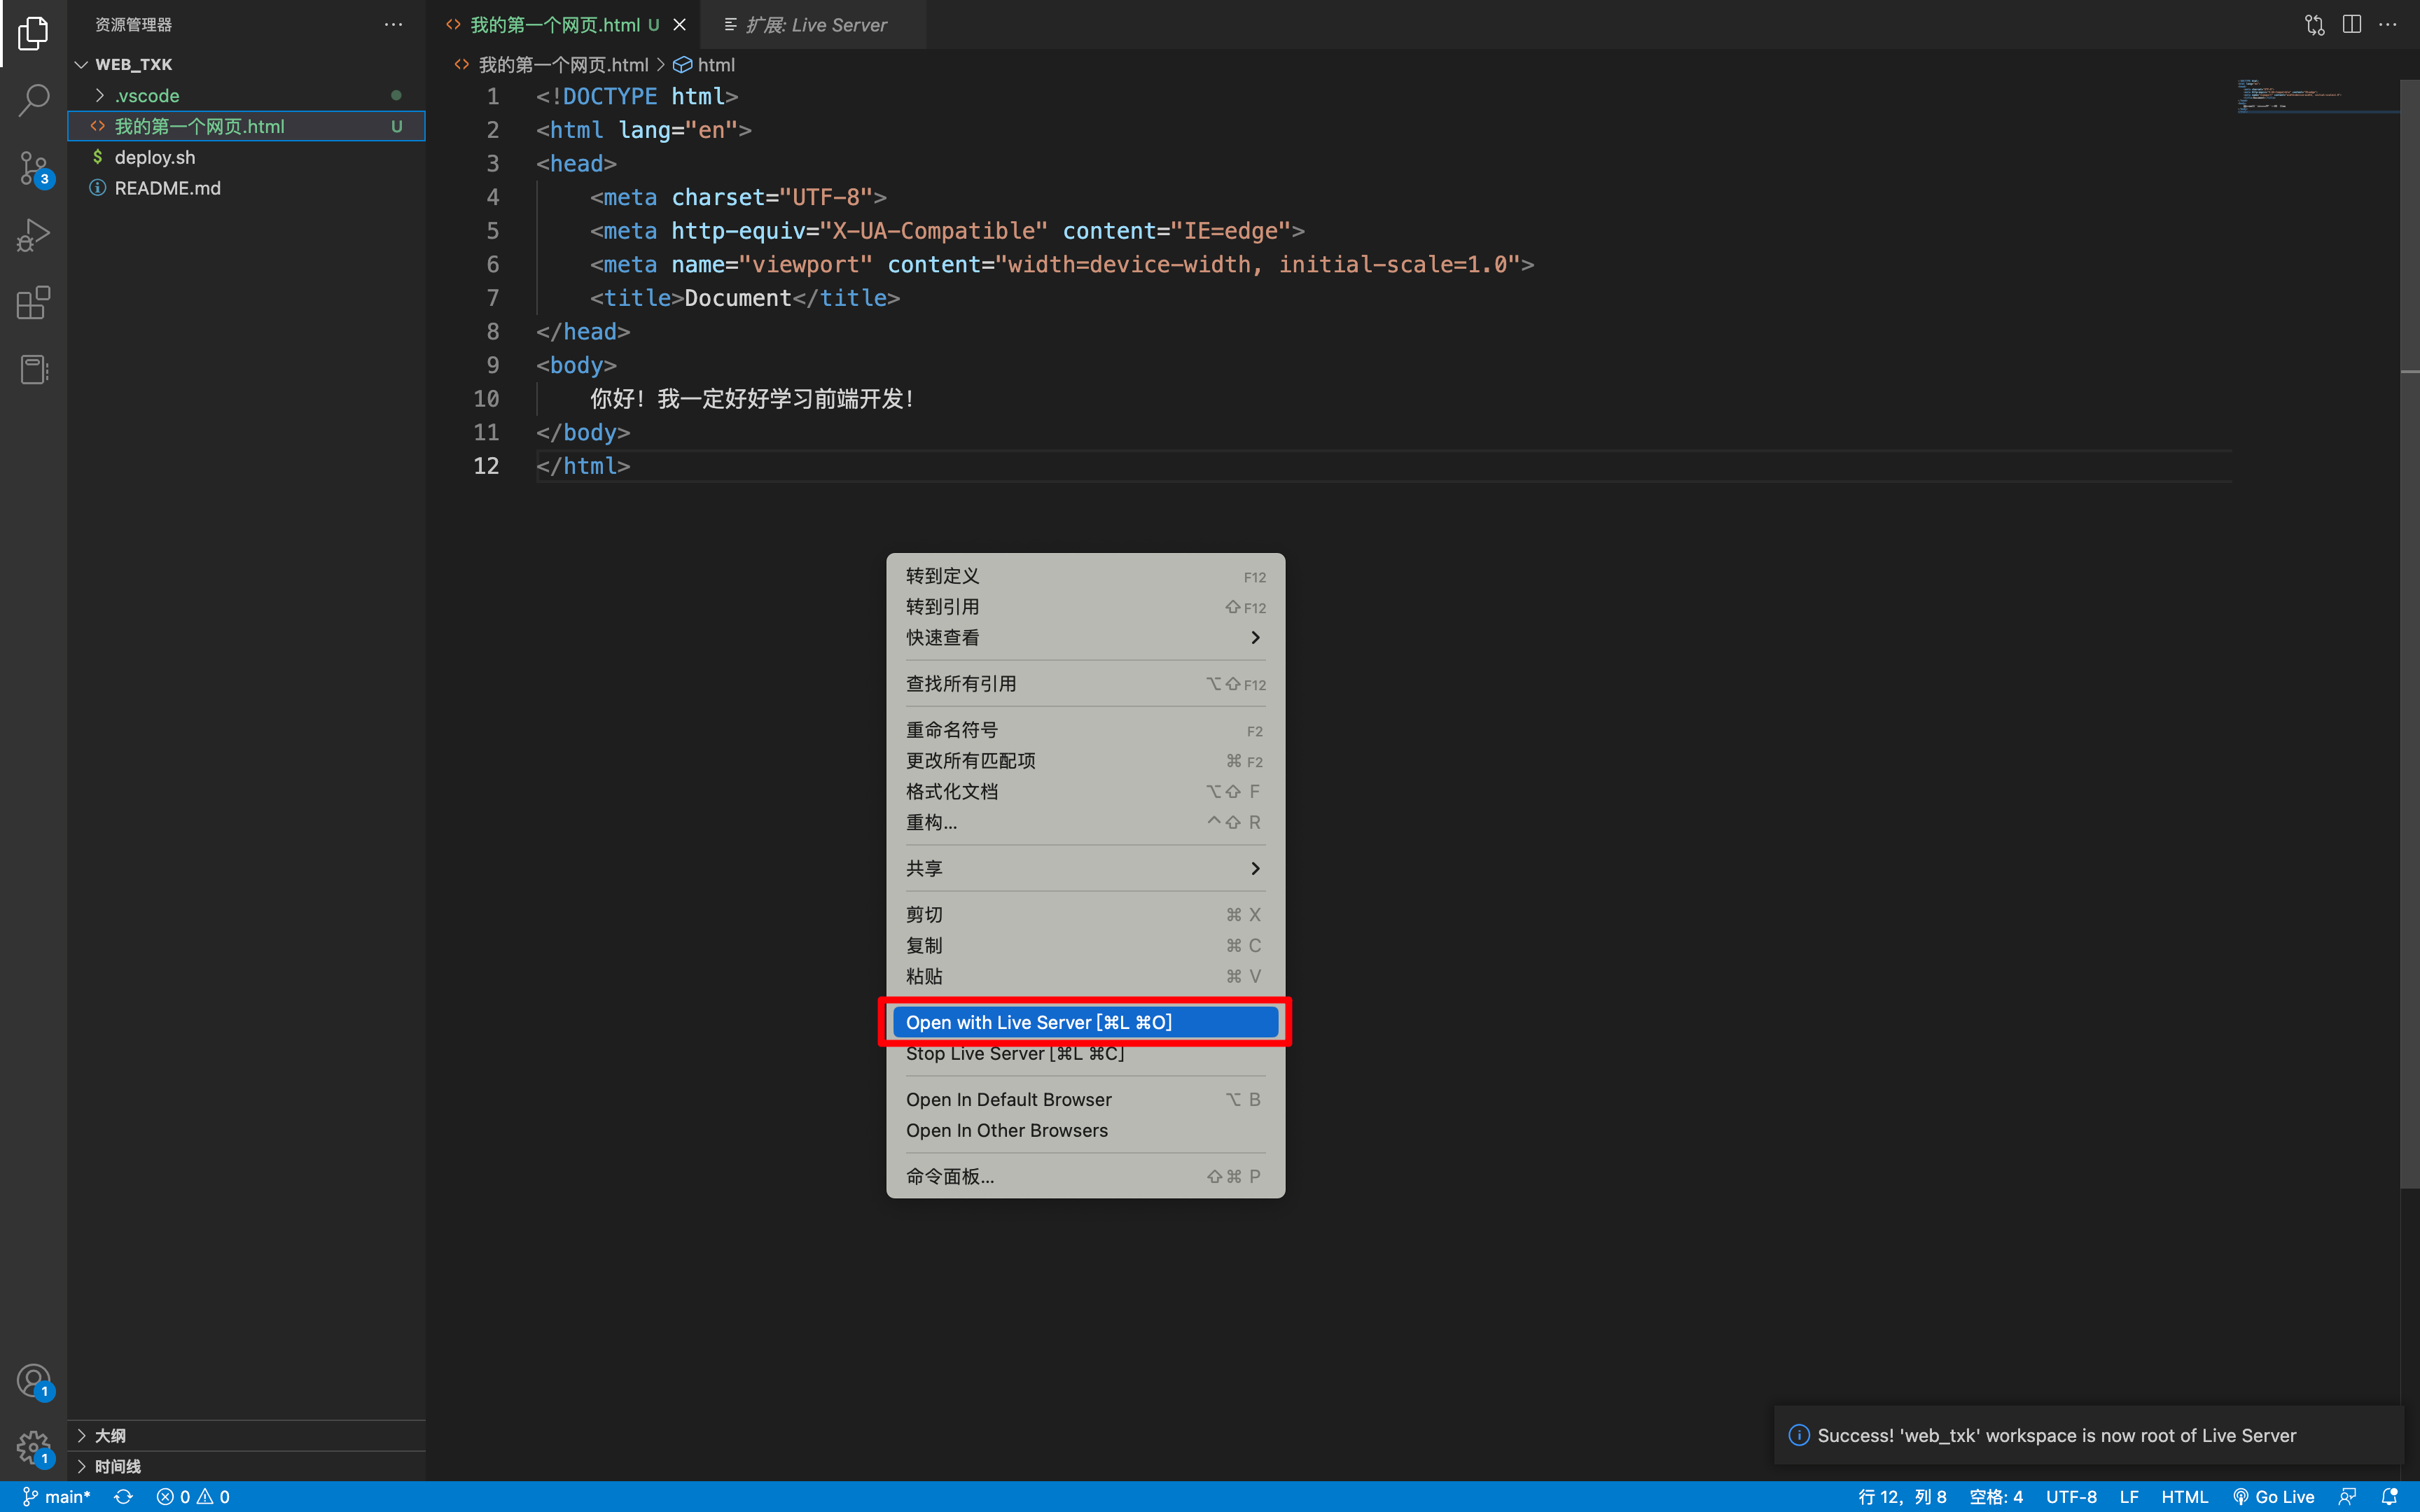
Task: Select Stop Live Server menu entry
Action: (1085, 1053)
